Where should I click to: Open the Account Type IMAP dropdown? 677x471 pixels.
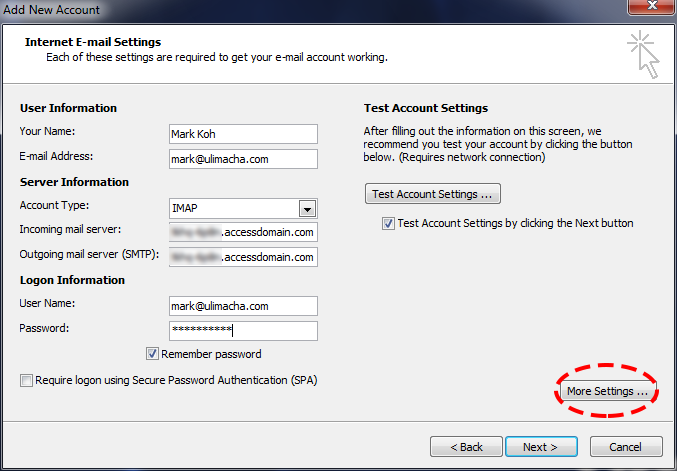(x=308, y=208)
